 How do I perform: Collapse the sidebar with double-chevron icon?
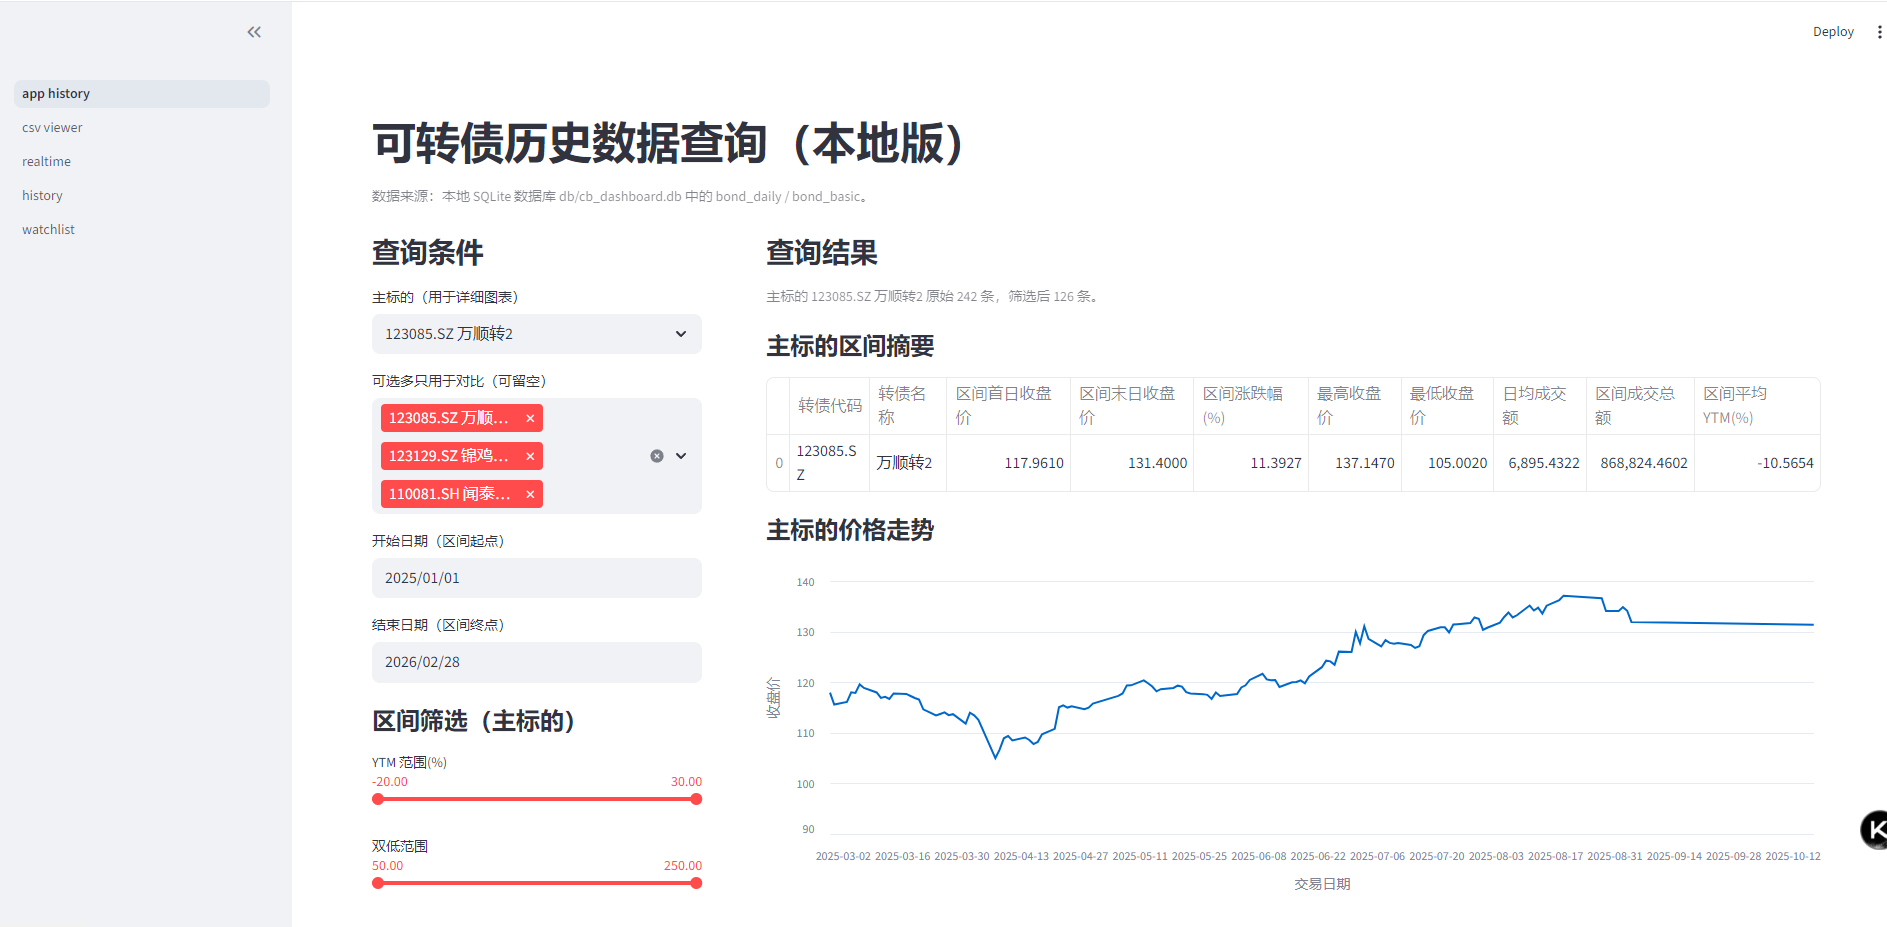click(254, 32)
